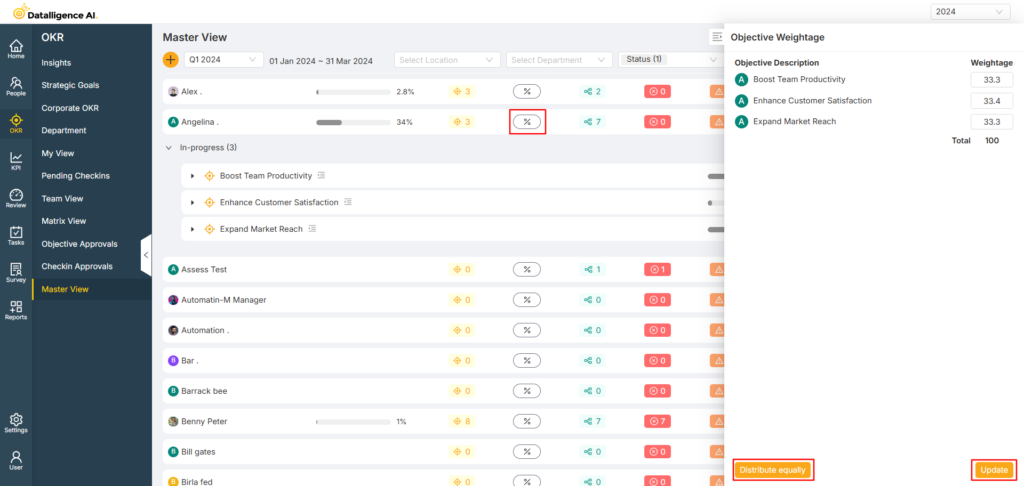Screen dimensions: 1024x486
Task: Open Select Department dropdown
Action: pos(559,60)
